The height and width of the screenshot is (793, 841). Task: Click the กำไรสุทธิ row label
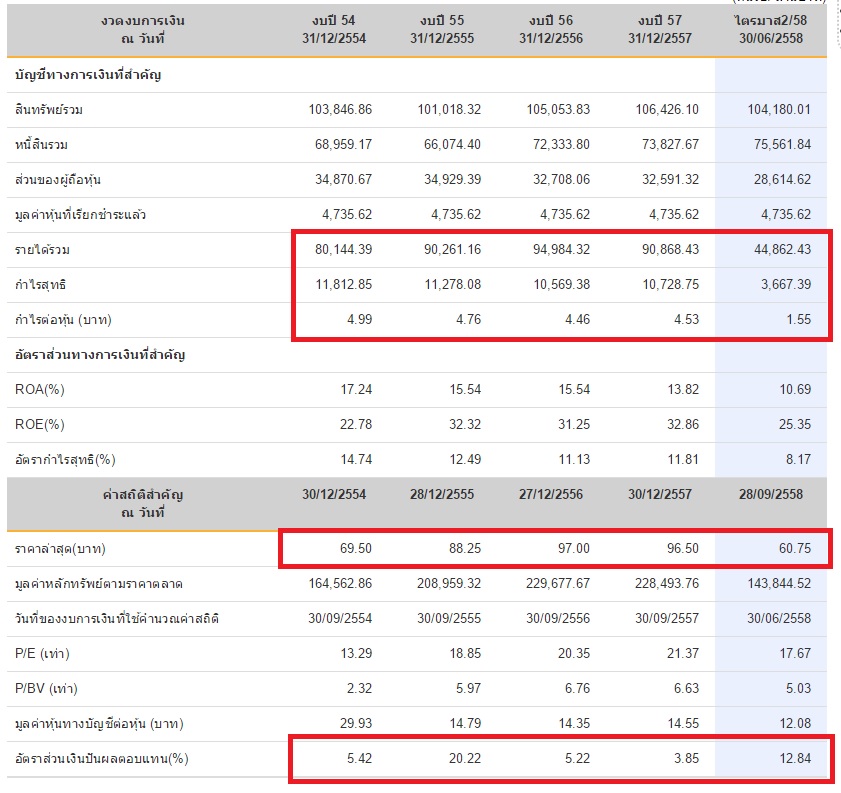[40, 285]
